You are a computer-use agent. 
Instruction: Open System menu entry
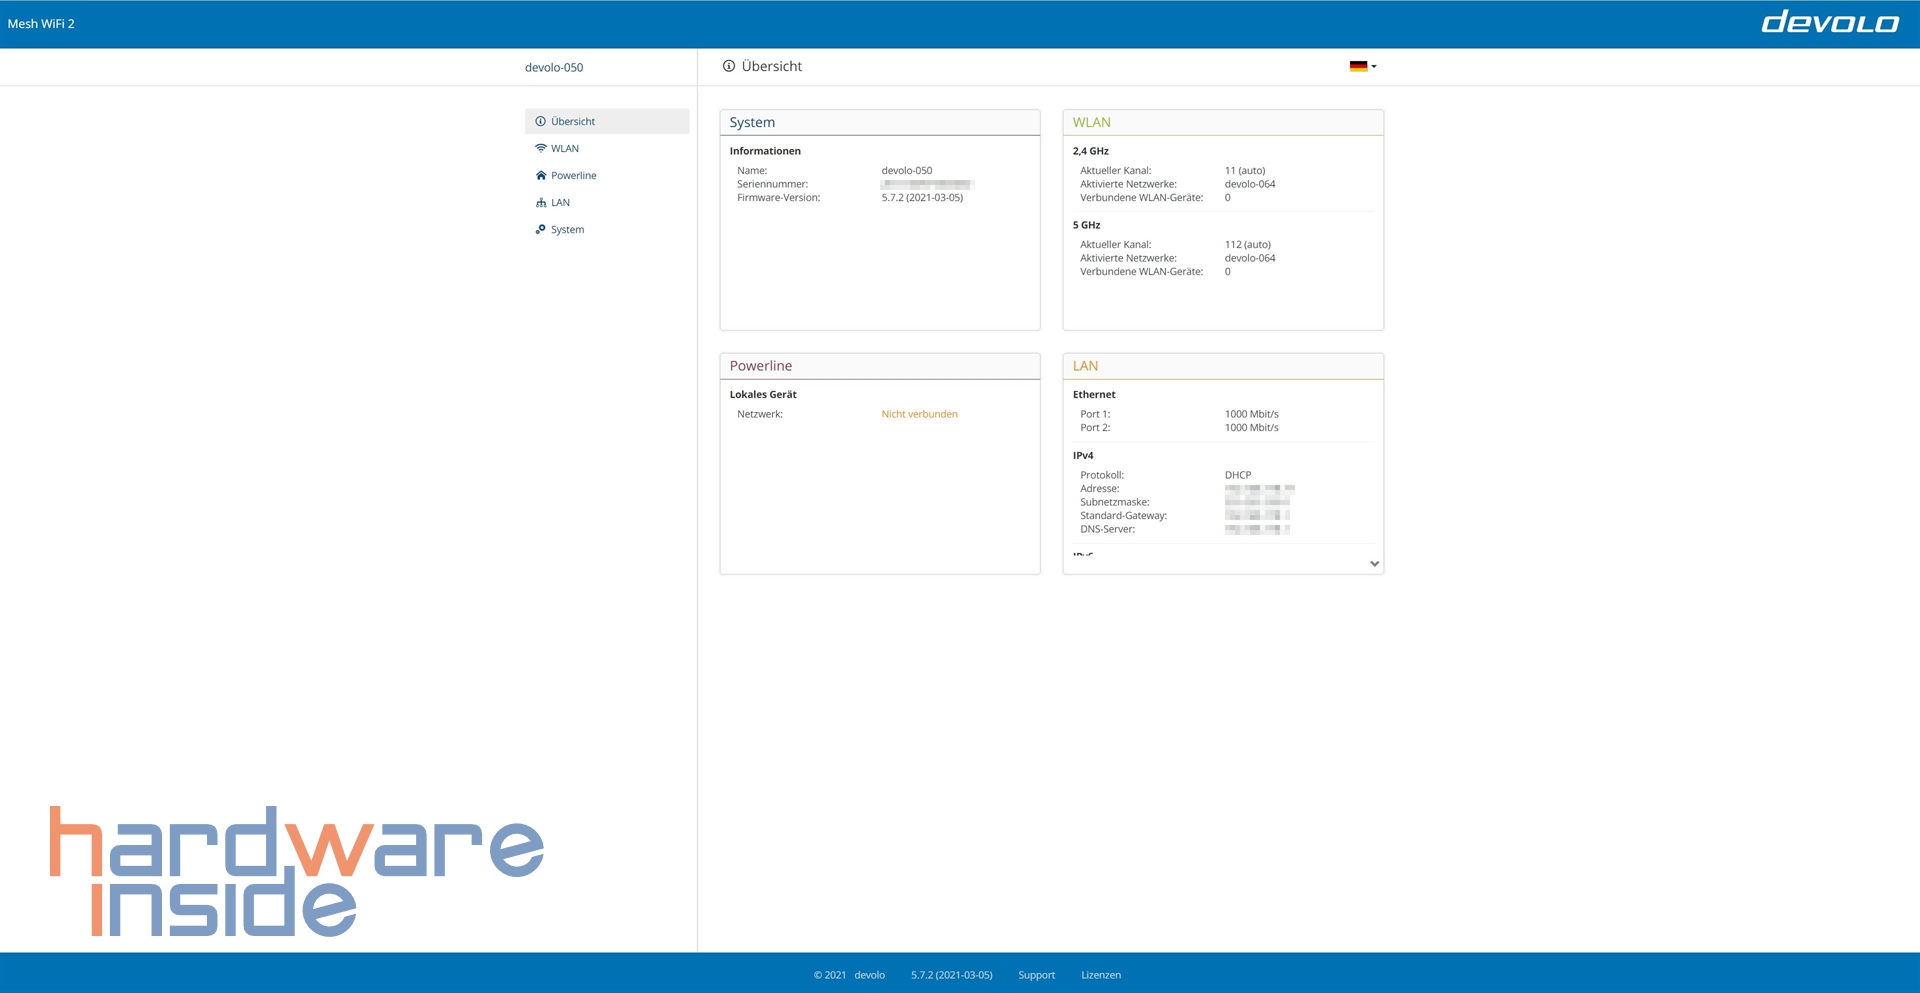pyautogui.click(x=607, y=229)
